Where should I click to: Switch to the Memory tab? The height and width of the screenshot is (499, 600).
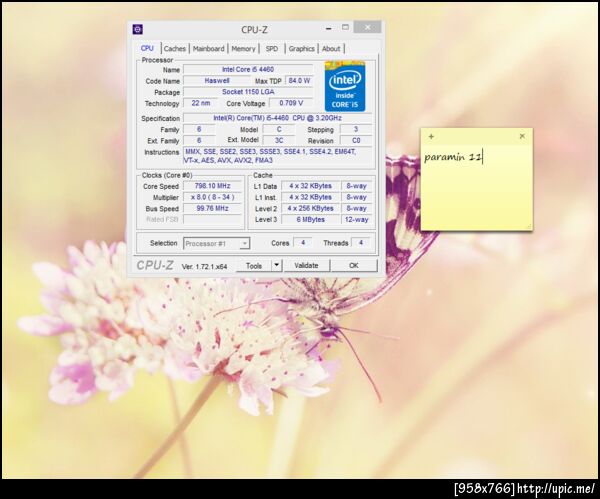tap(243, 49)
